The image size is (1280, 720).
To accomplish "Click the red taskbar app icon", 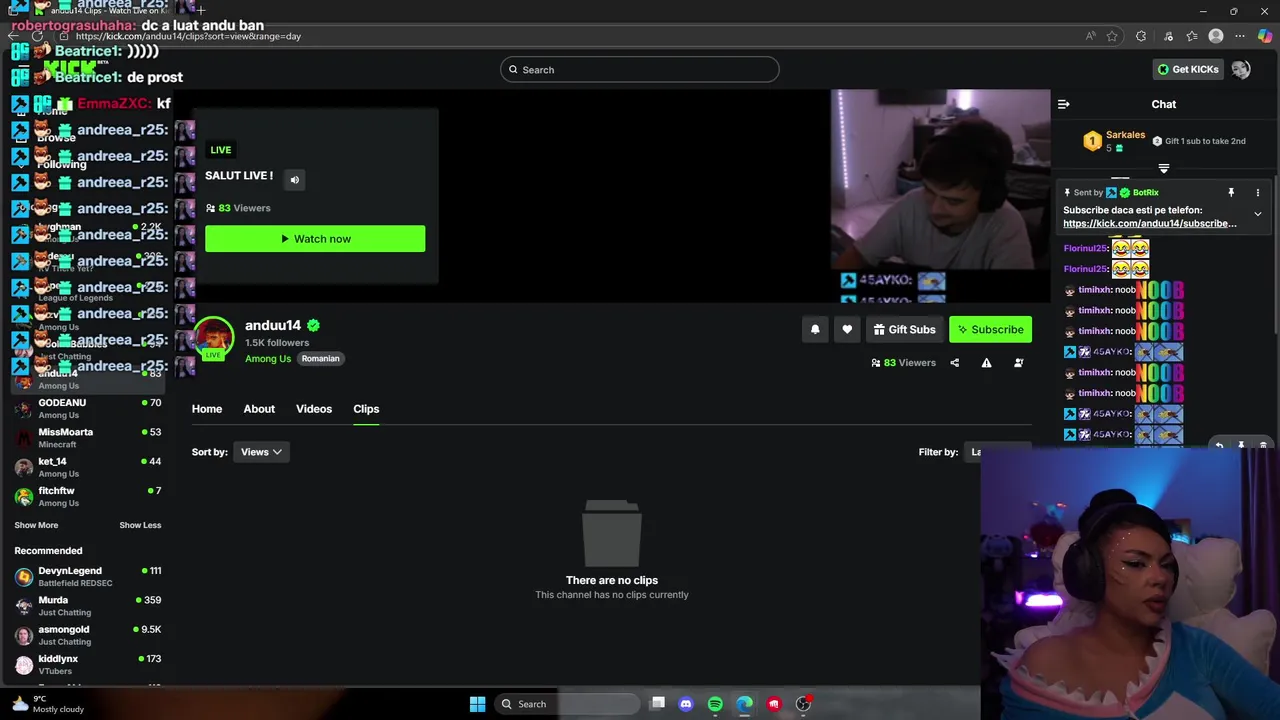I will point(773,704).
